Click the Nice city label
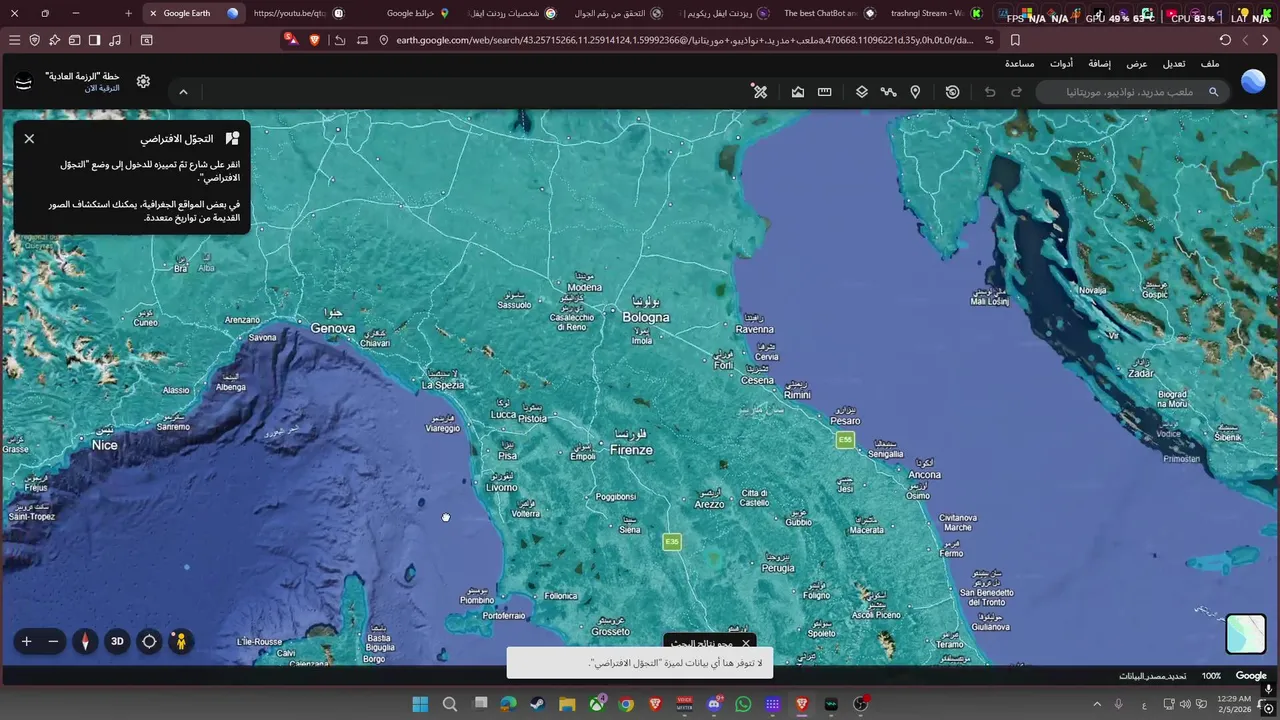1280x720 pixels. pos(104,445)
